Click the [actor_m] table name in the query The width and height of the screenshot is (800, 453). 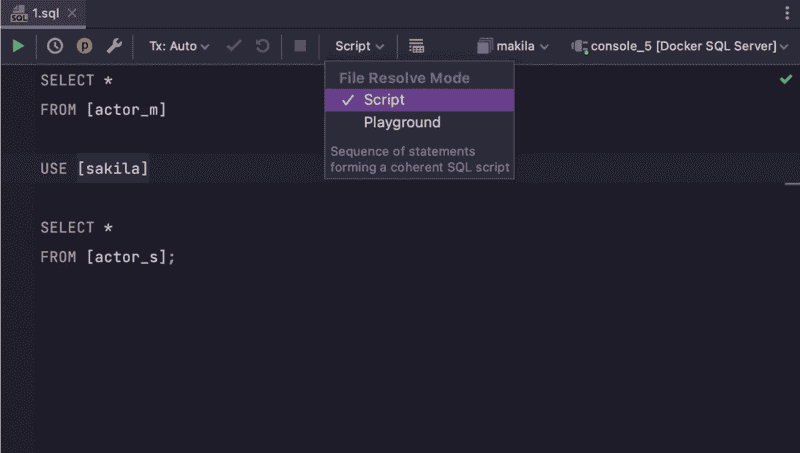coord(126,110)
